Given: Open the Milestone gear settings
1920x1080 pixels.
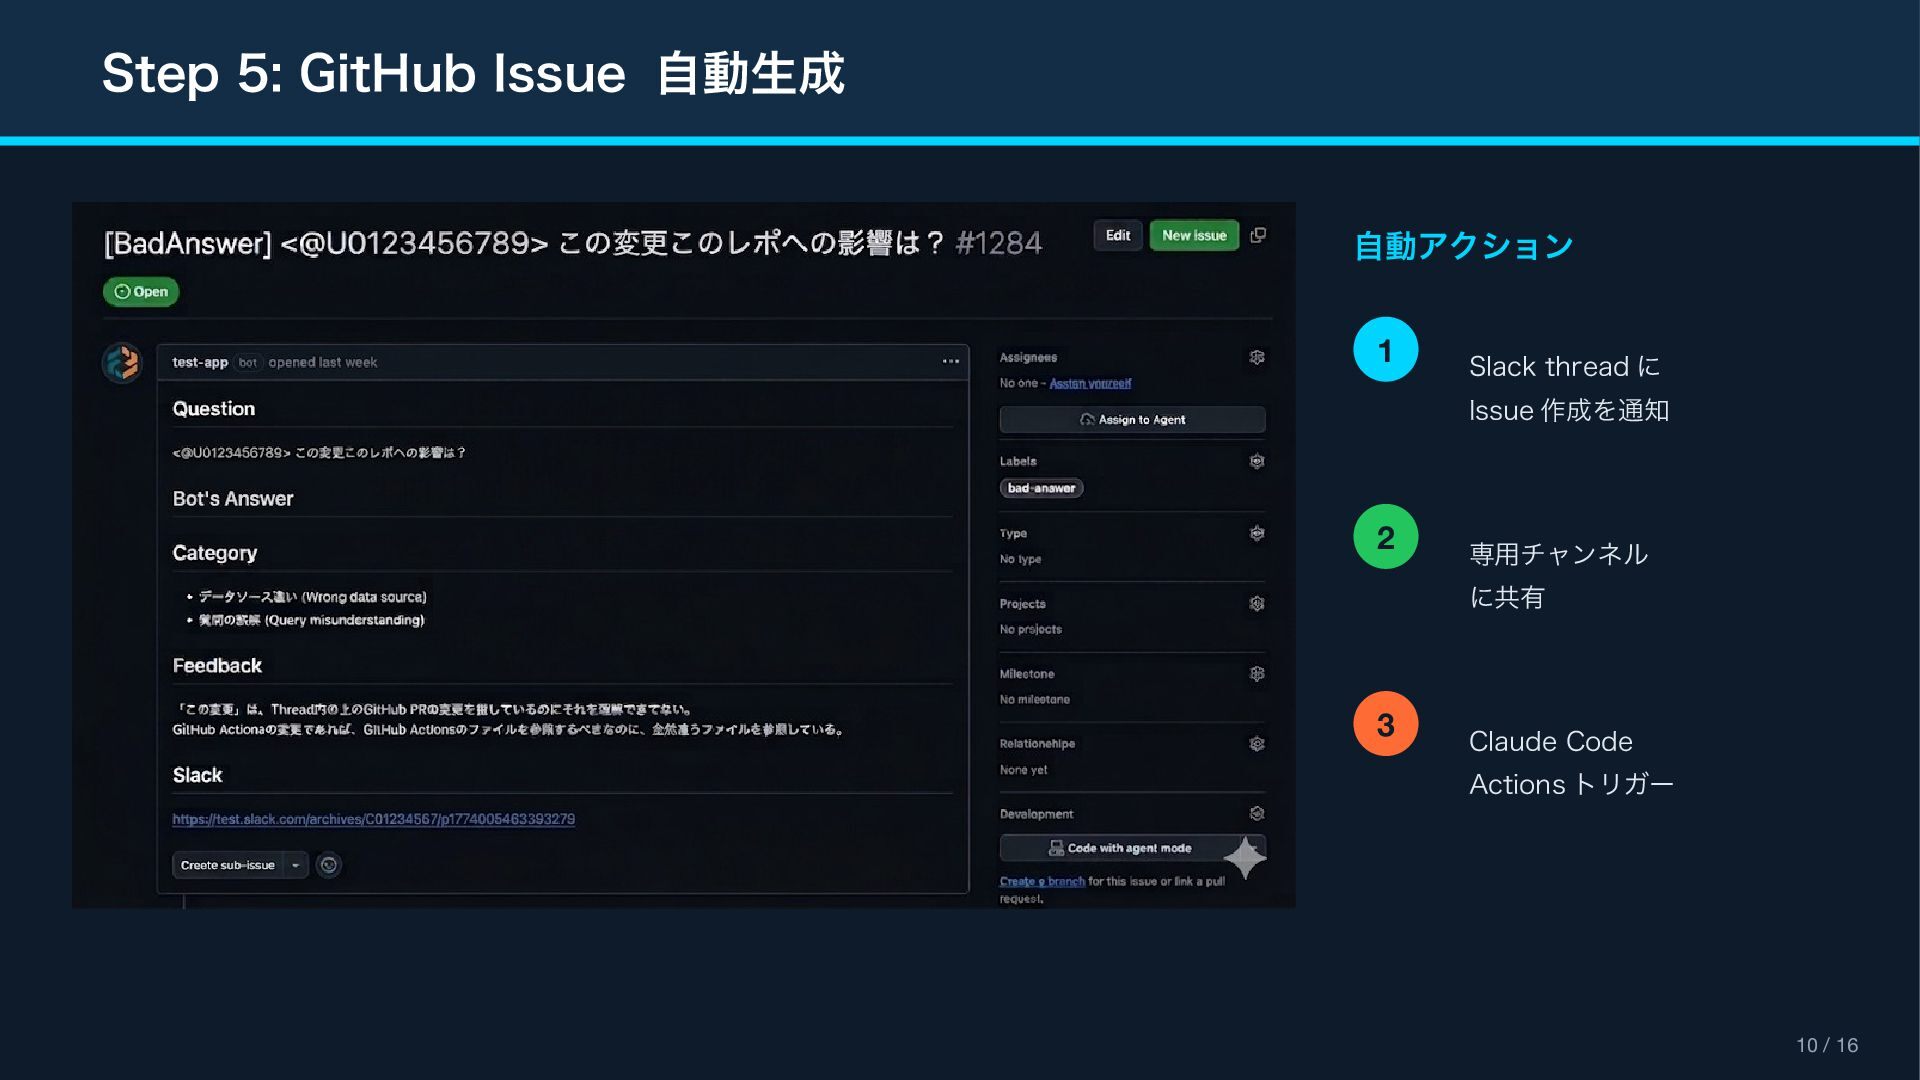Looking at the screenshot, I should pos(1257,674).
